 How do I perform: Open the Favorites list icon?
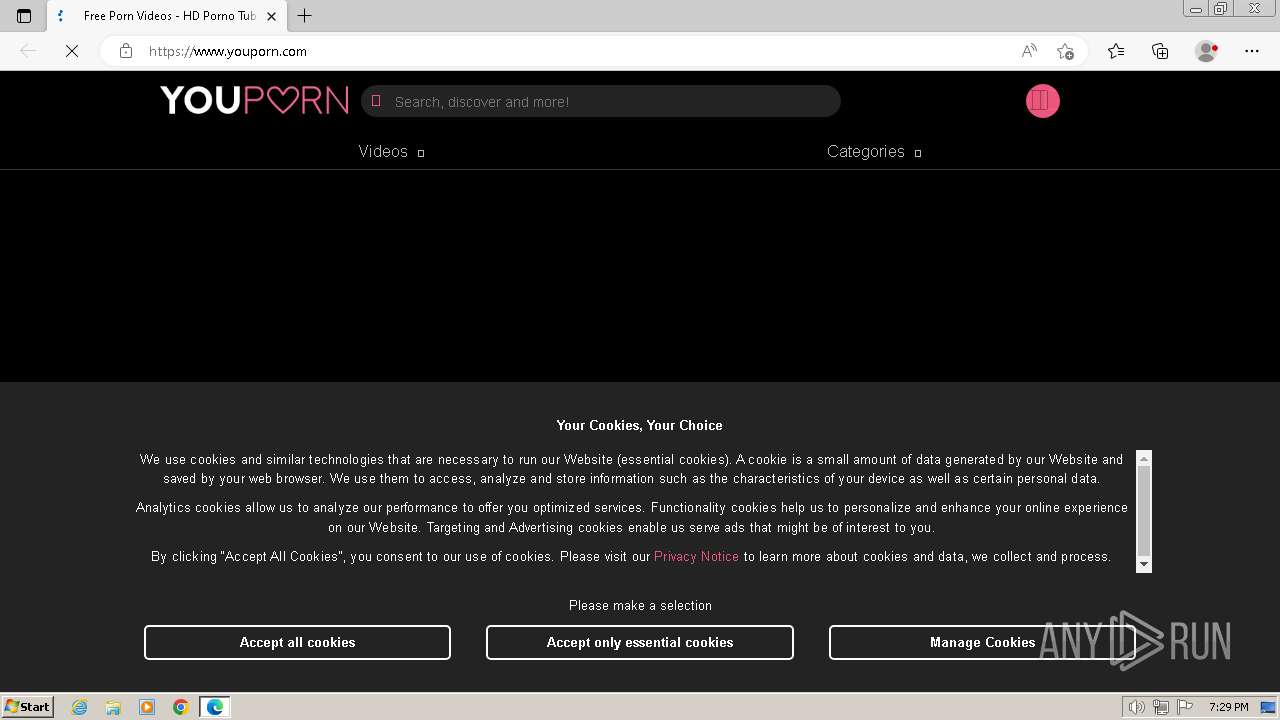1116,51
